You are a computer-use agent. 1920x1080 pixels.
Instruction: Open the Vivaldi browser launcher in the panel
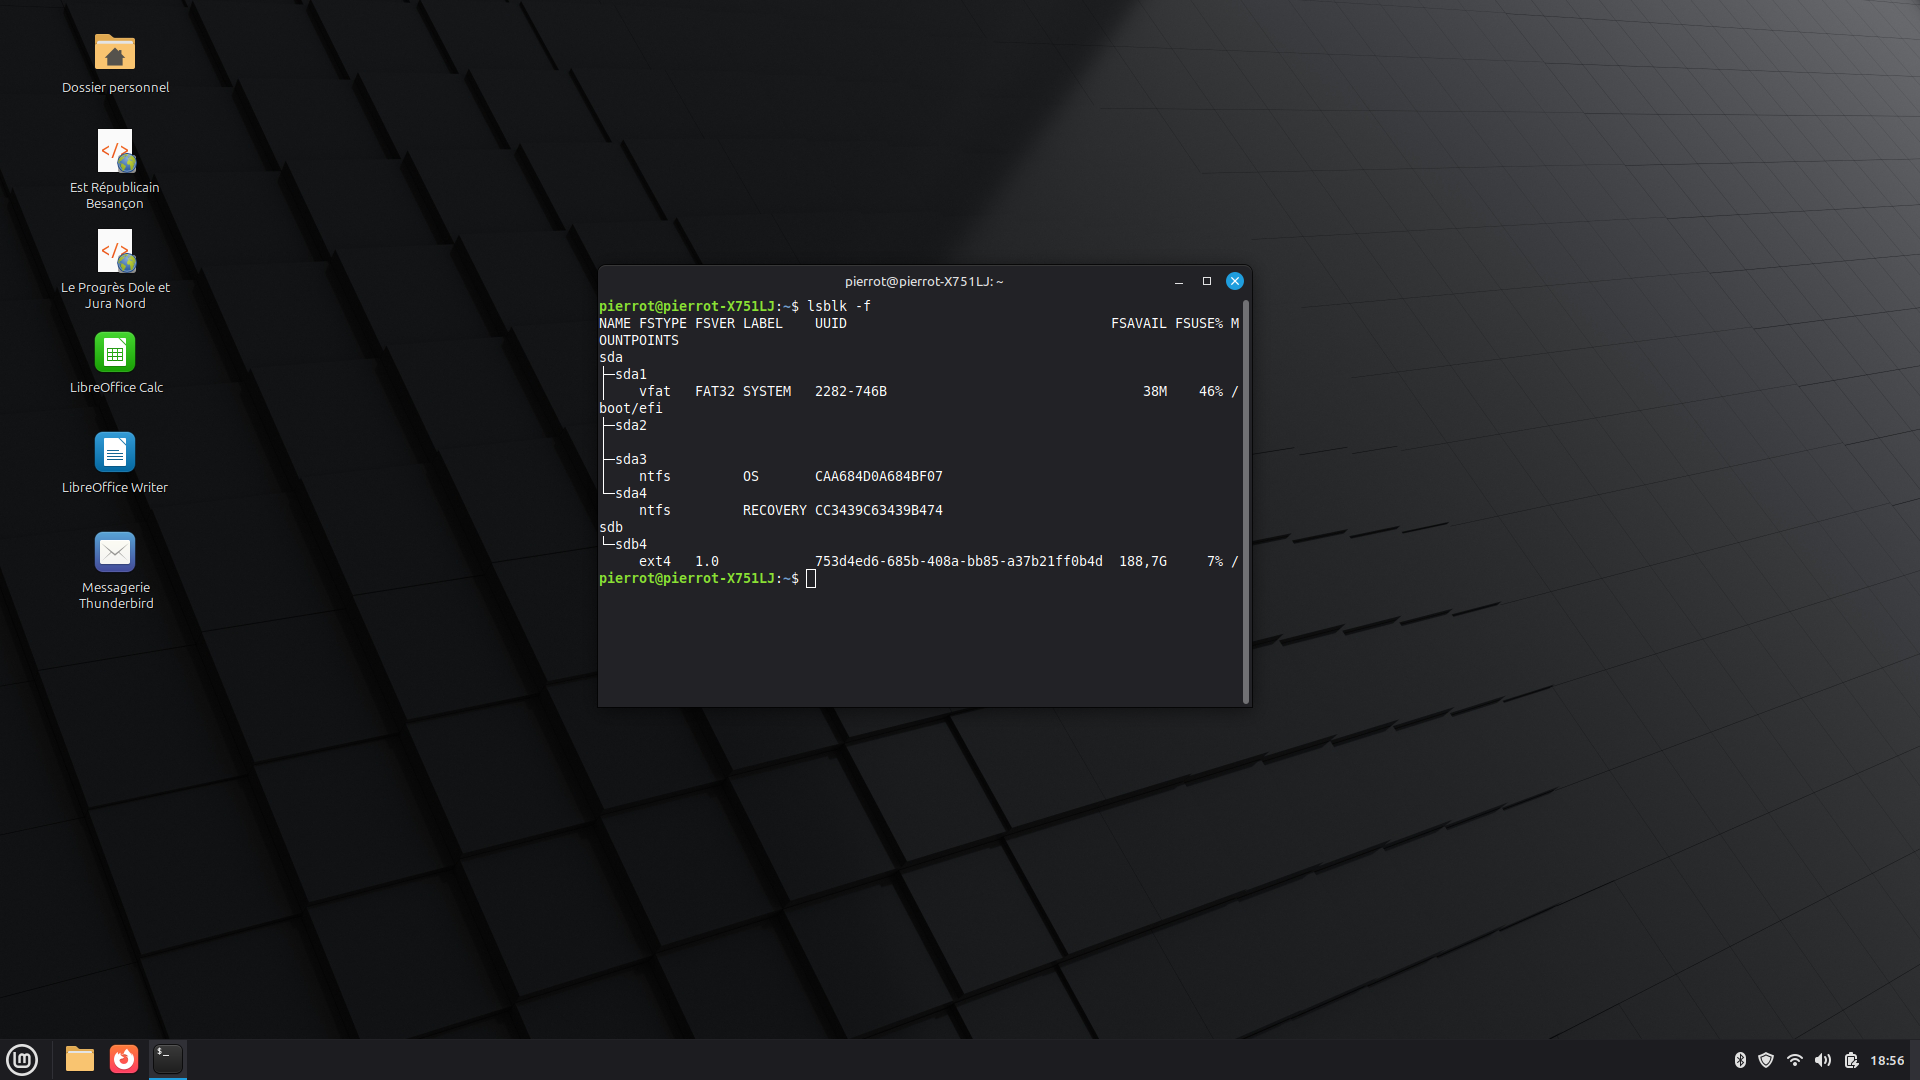(124, 1059)
